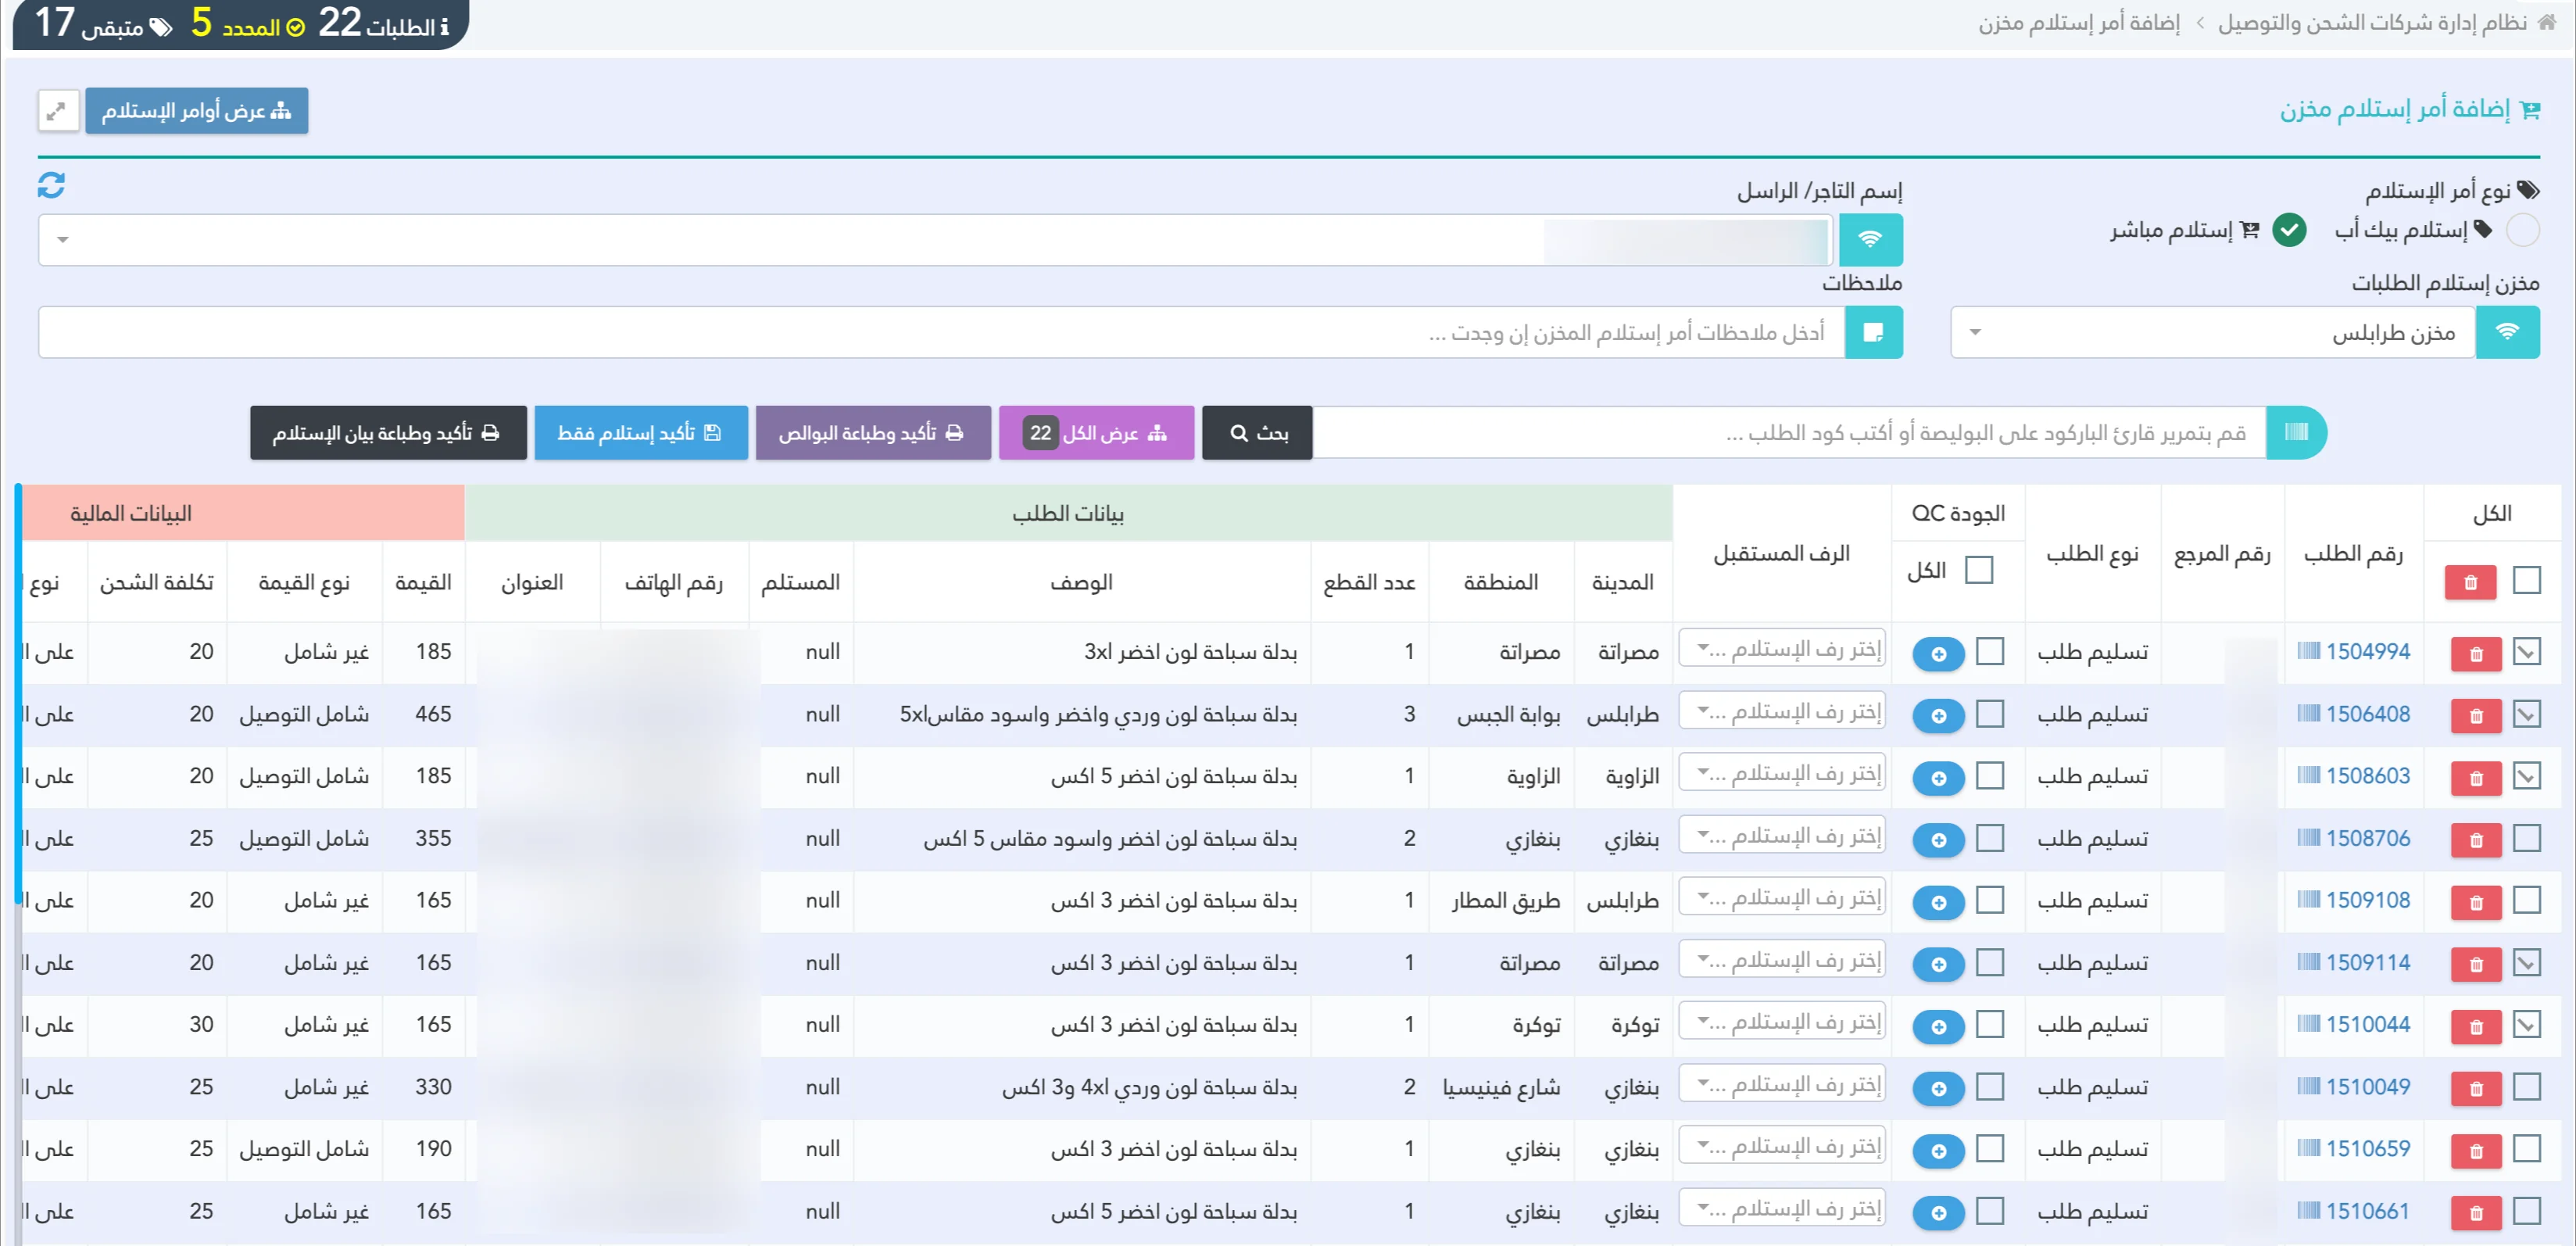Click the notes icon beside notes field
The height and width of the screenshot is (1246, 2576).
click(1873, 332)
